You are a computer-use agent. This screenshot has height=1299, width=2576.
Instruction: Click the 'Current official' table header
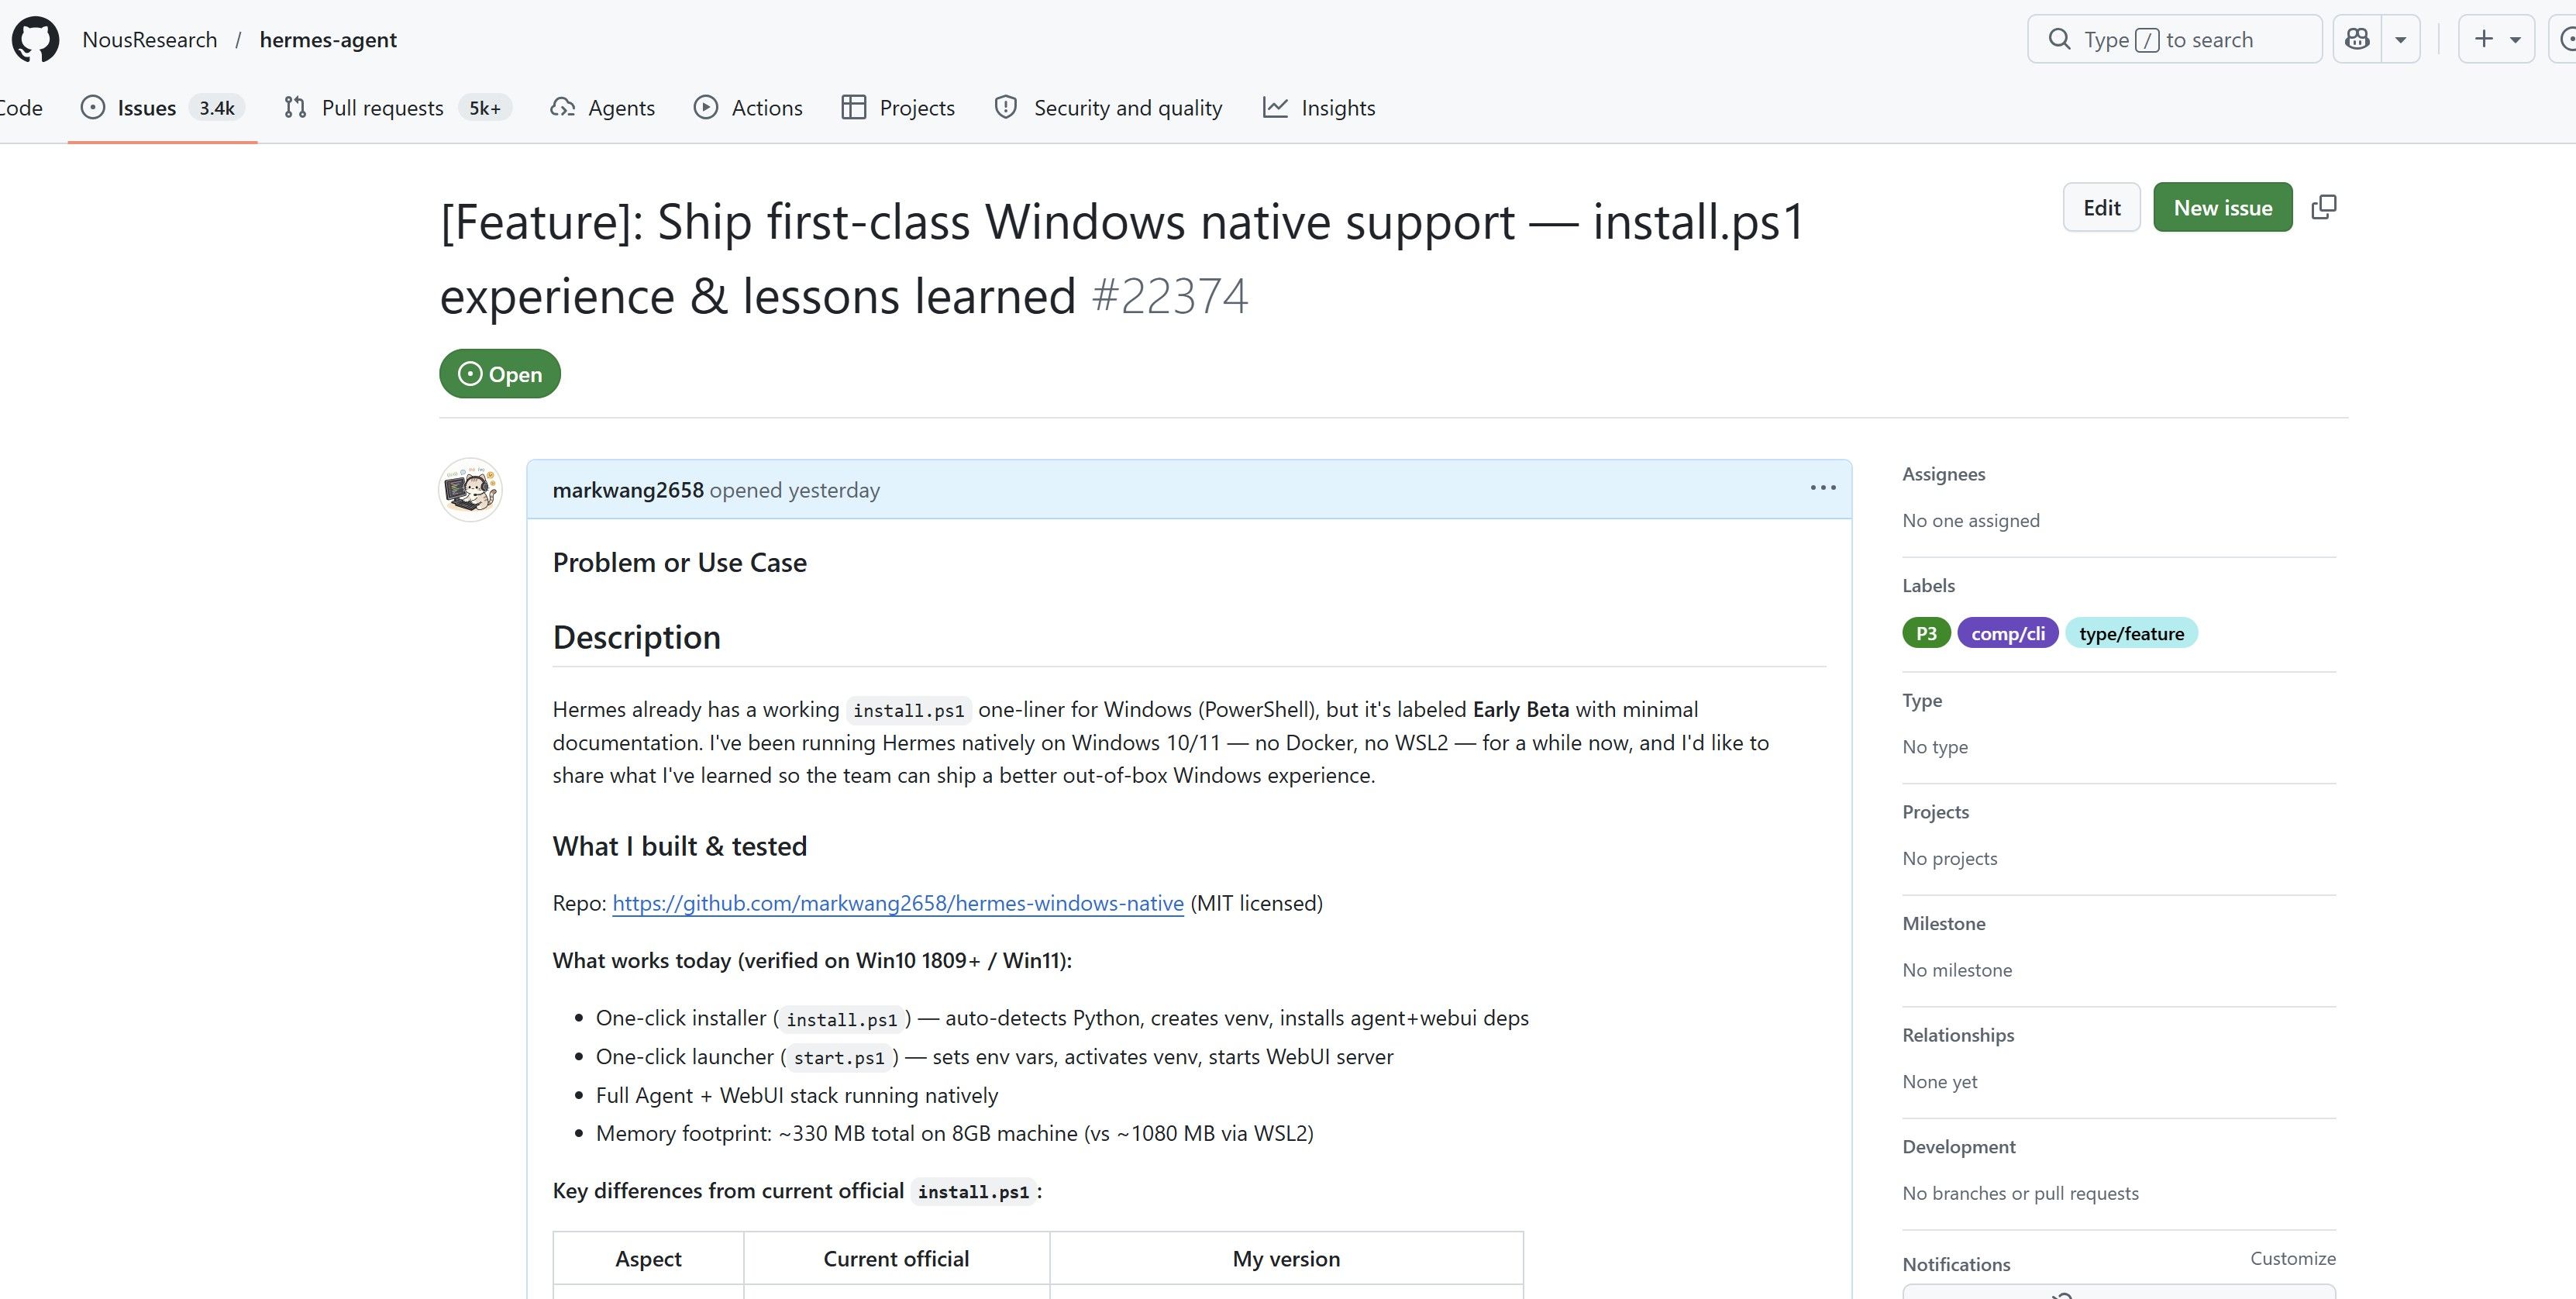896,1259
